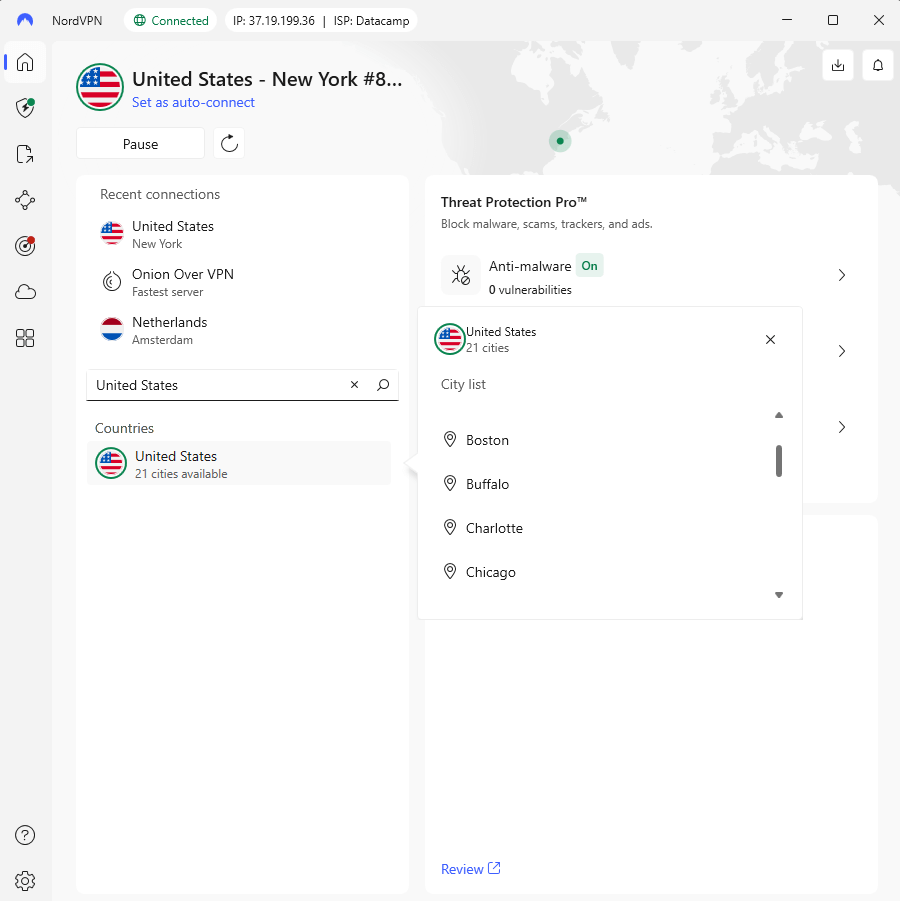This screenshot has height=901, width=900.
Task: Select Boston from the city list
Action: click(487, 440)
